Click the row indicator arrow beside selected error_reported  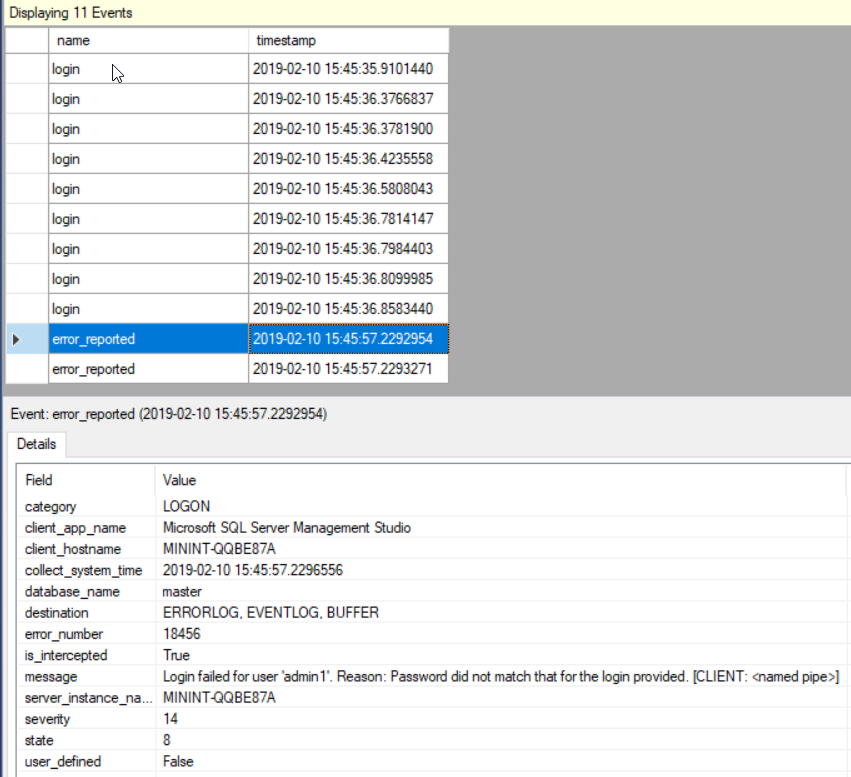pyautogui.click(x=16, y=340)
